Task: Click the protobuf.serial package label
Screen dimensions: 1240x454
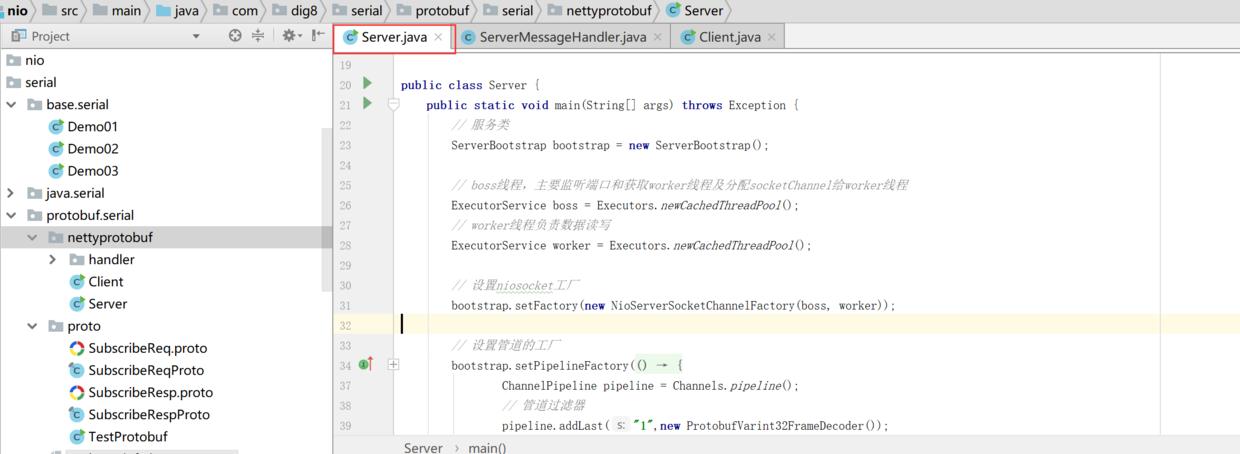Action: (x=90, y=215)
